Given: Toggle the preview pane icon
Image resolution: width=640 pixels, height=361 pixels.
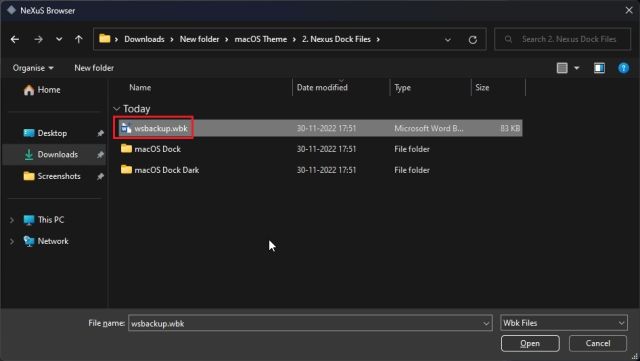Looking at the screenshot, I should 599,68.
